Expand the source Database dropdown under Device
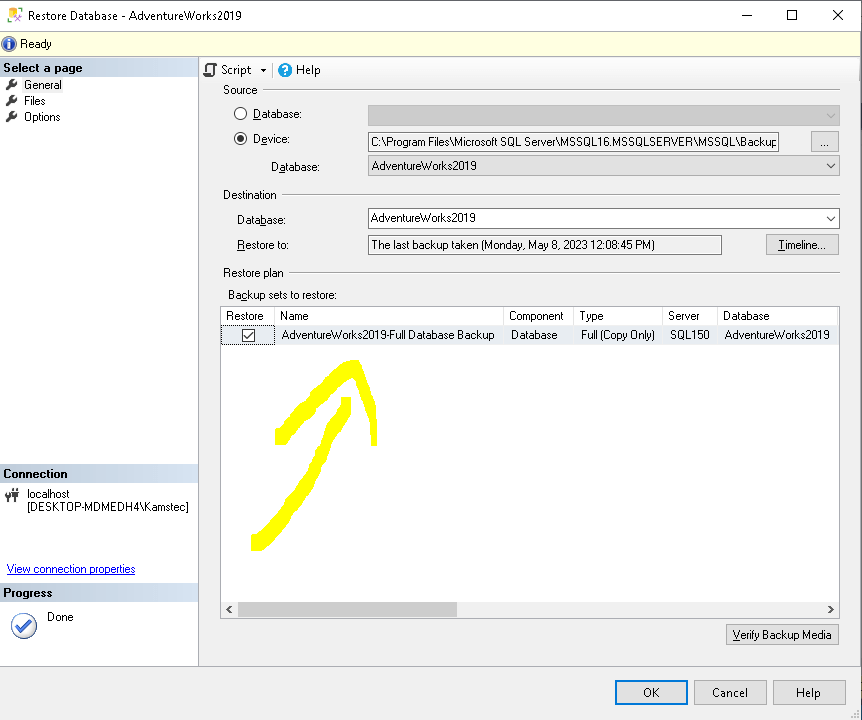 [x=831, y=166]
